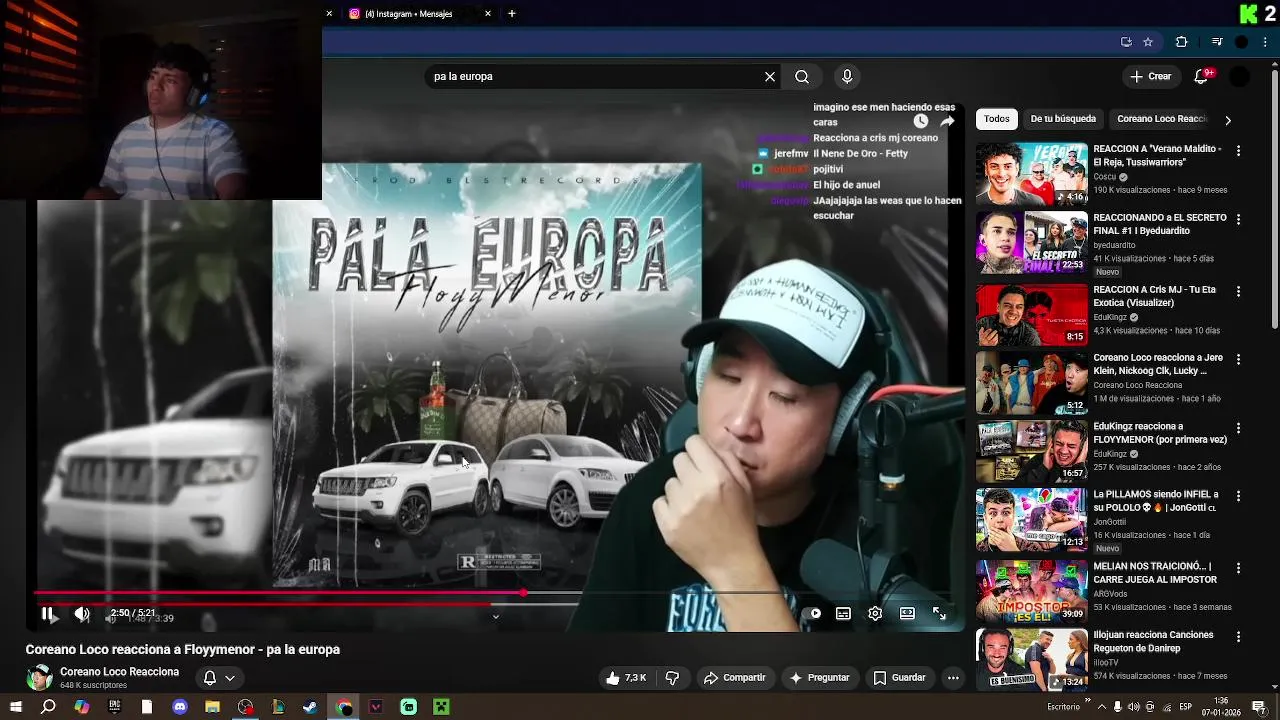Open the YouTube account avatar menu
The image size is (1280, 720).
pos(1239,77)
